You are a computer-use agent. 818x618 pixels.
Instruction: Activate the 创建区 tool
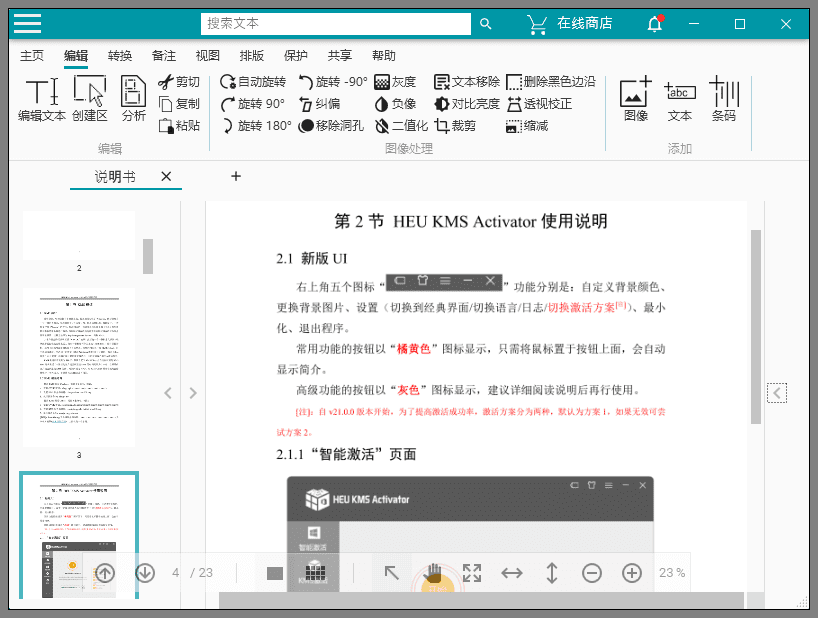90,99
